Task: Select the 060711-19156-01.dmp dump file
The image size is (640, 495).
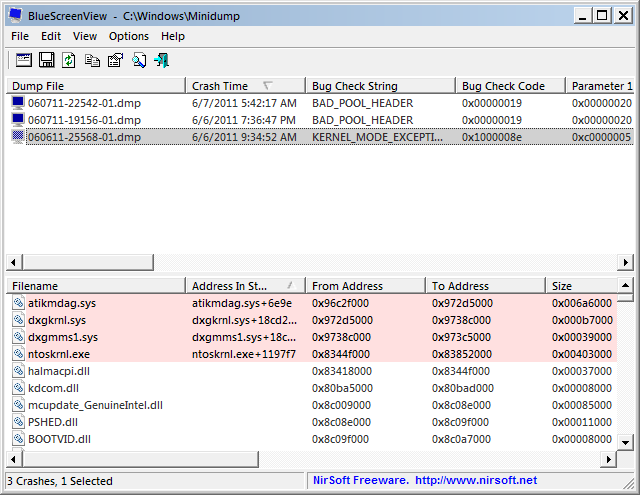Action: click(x=84, y=120)
